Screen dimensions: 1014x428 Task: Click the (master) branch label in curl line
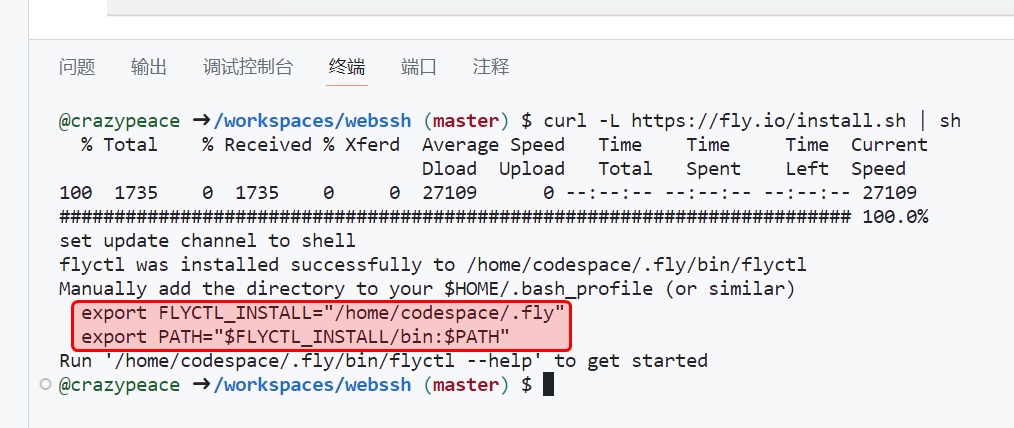click(x=461, y=121)
